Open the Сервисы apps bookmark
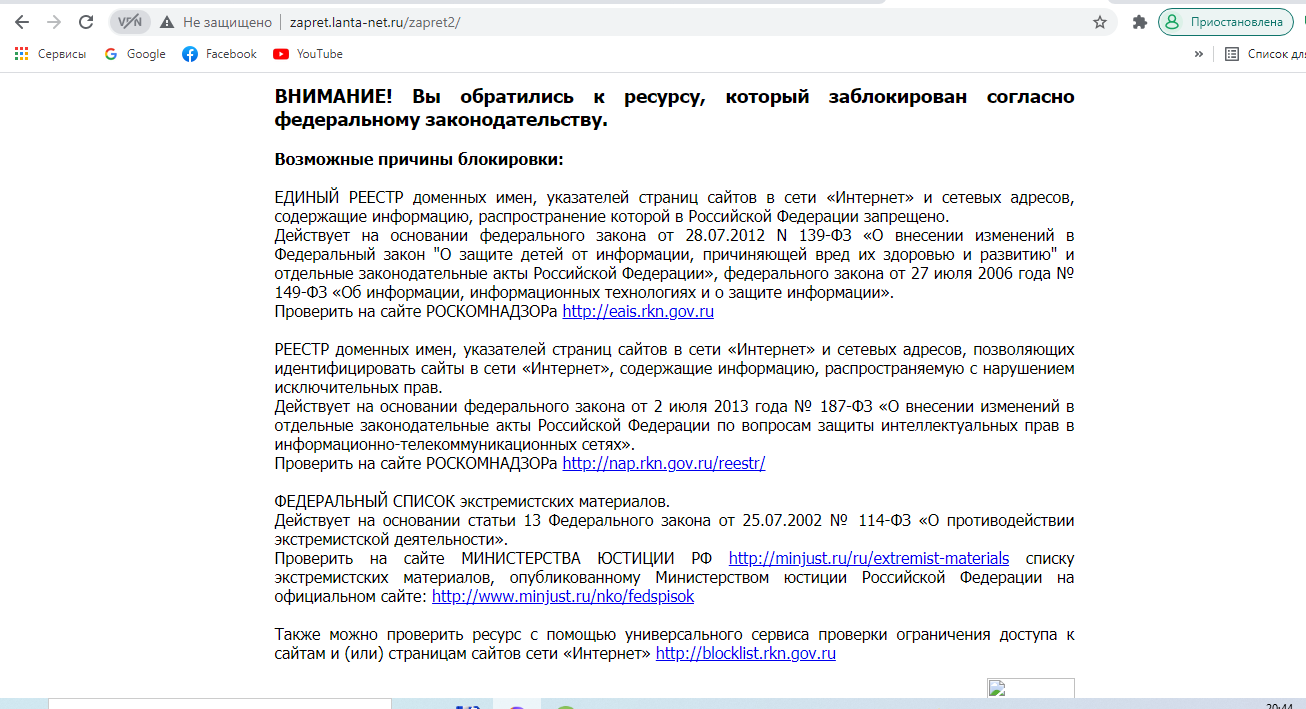Image resolution: width=1306 pixels, height=709 pixels. click(x=50, y=54)
